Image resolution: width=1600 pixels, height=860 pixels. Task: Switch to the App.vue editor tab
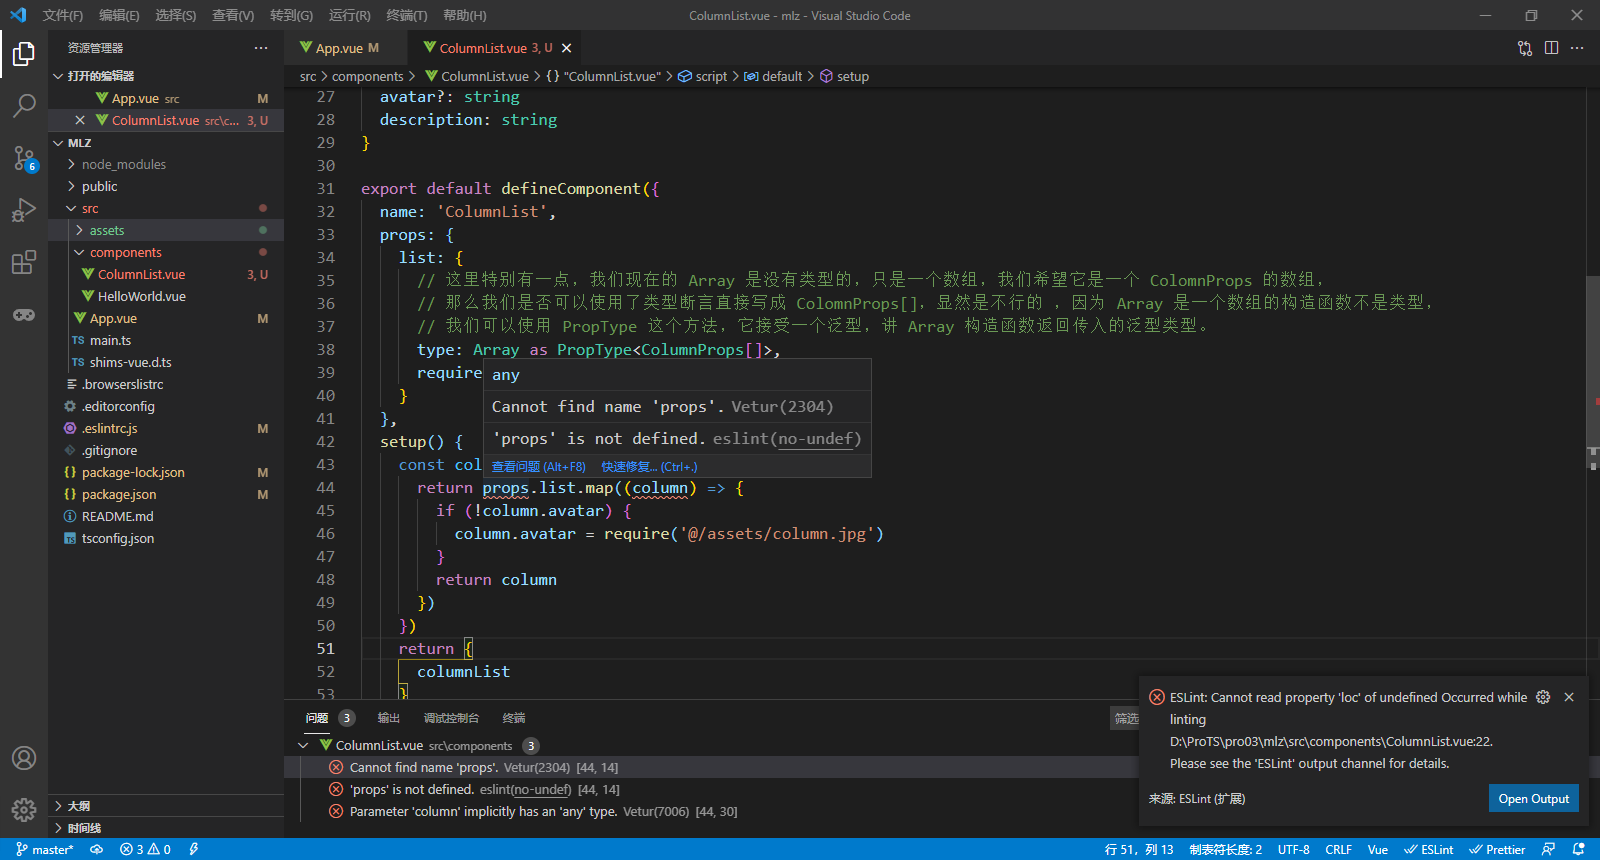click(346, 48)
